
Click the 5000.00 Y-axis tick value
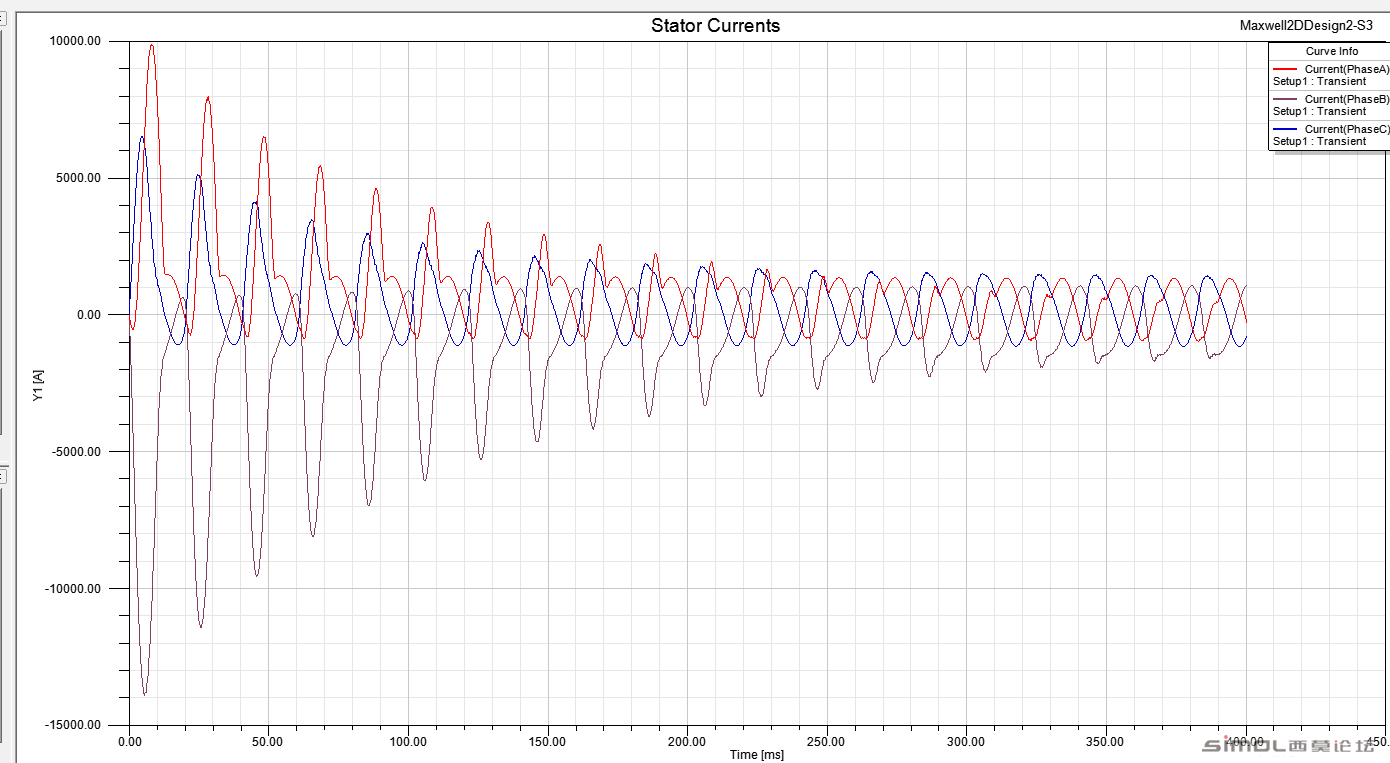79,178
